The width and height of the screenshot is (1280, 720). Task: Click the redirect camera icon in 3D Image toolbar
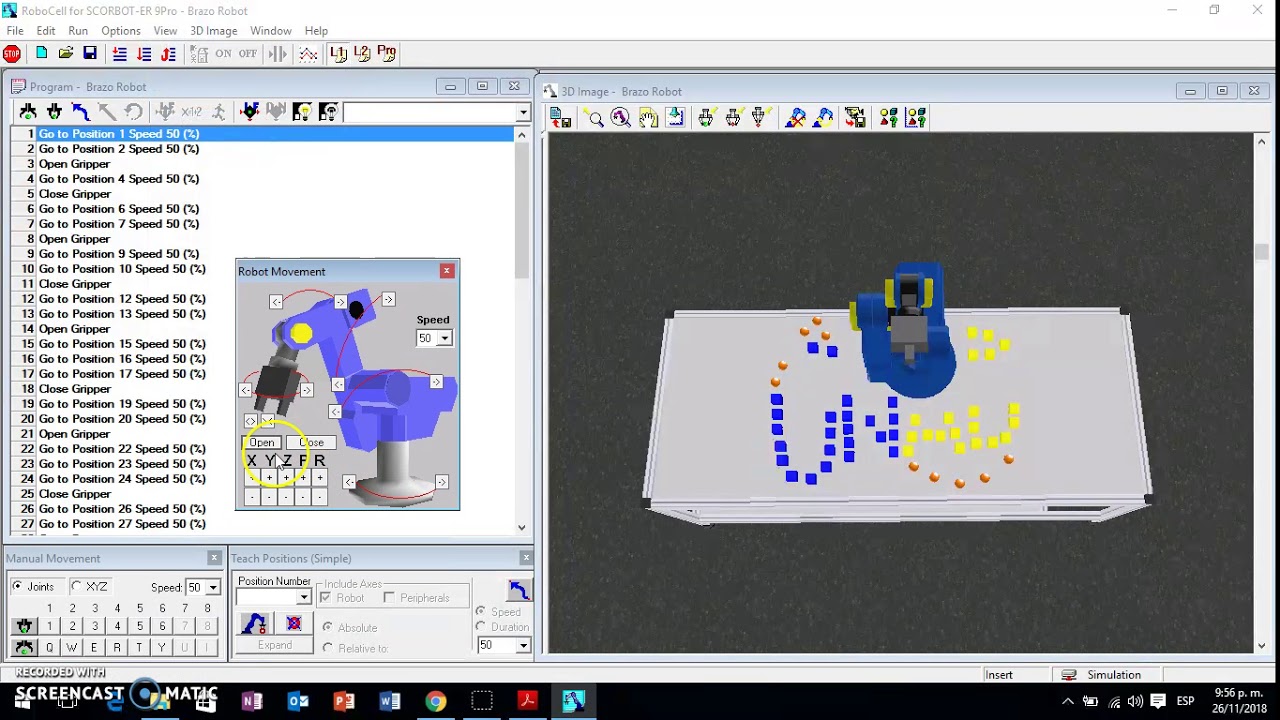[x=675, y=118]
